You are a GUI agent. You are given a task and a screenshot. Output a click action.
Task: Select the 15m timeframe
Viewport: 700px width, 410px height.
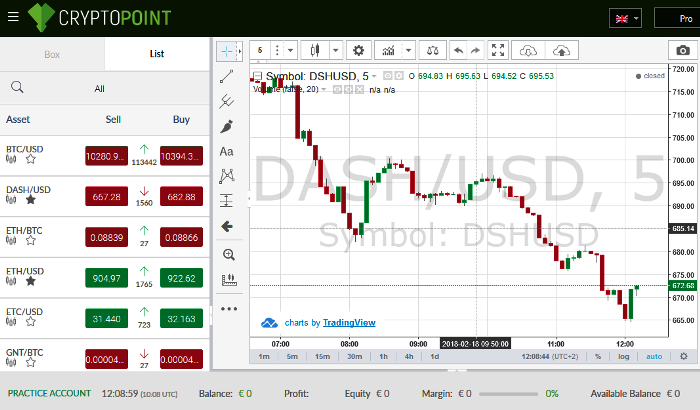(322, 356)
